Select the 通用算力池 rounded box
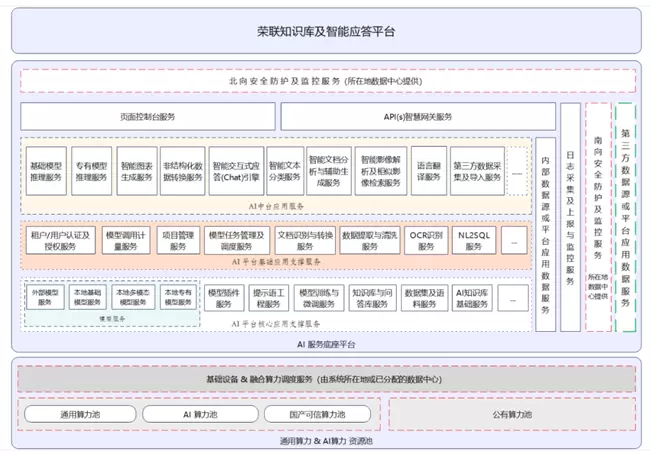Screen dimensions: 650x455 pos(79,414)
